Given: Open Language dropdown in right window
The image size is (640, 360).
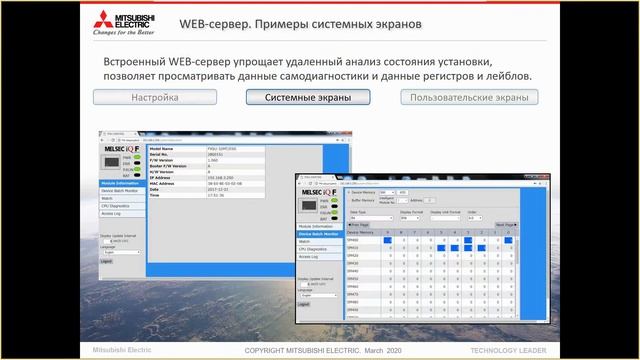Looking at the screenshot, I should coord(319,295).
